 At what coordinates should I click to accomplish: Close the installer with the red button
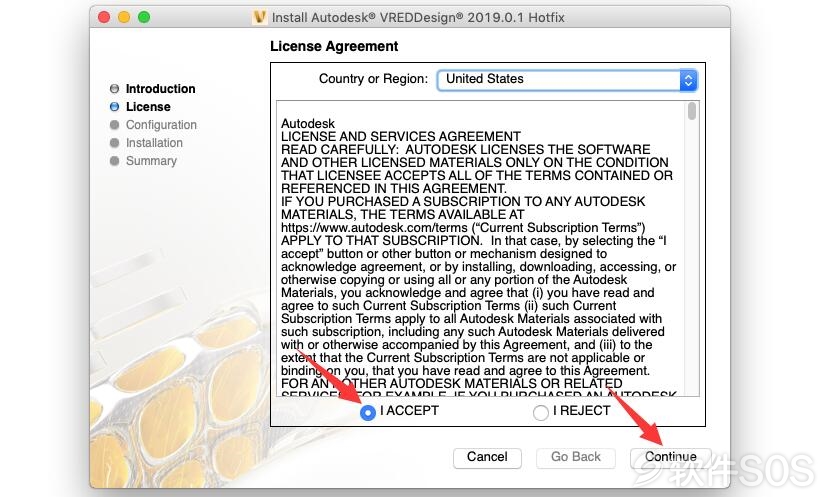point(104,17)
